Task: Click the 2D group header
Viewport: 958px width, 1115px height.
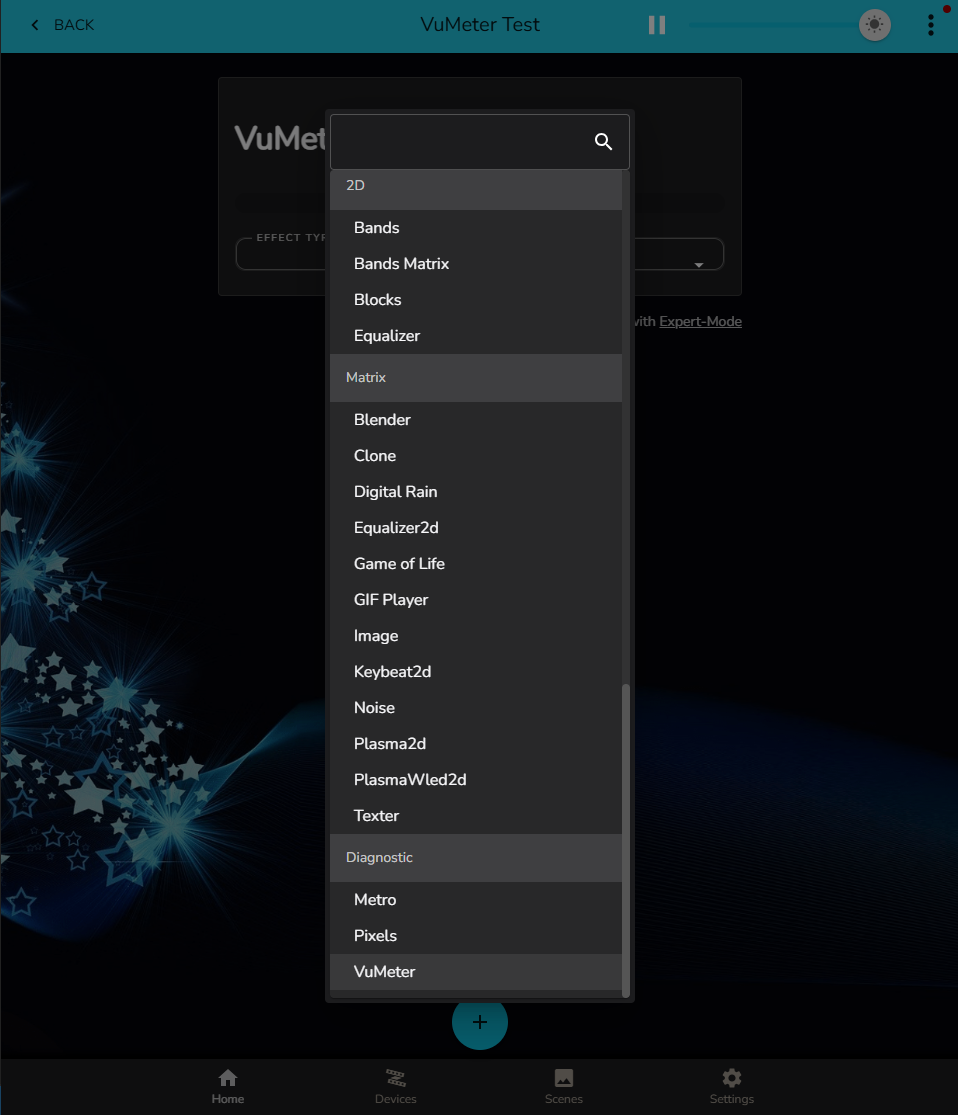Action: point(476,189)
